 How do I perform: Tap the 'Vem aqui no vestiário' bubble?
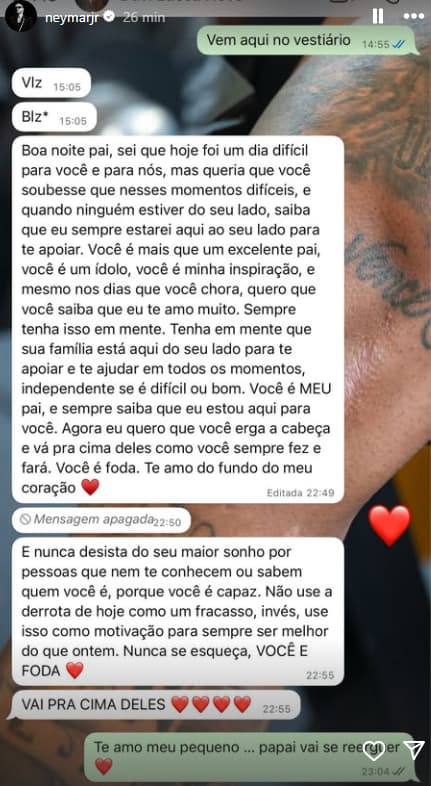click(308, 40)
